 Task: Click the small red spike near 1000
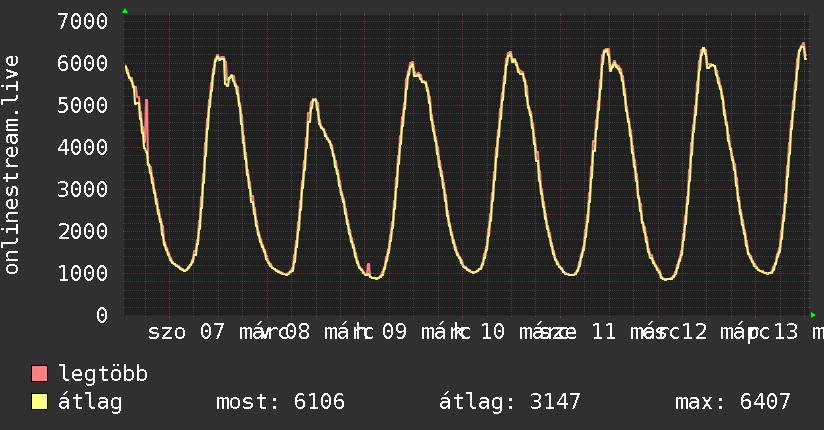[x=368, y=268]
